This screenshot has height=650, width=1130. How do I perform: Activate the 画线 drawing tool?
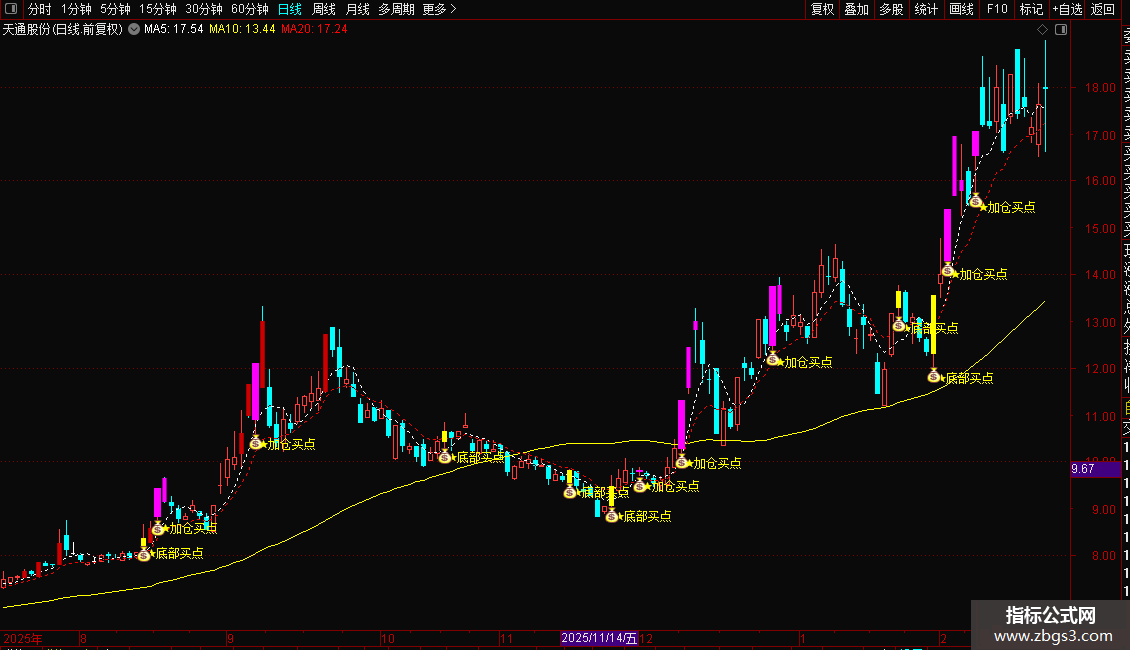(961, 9)
